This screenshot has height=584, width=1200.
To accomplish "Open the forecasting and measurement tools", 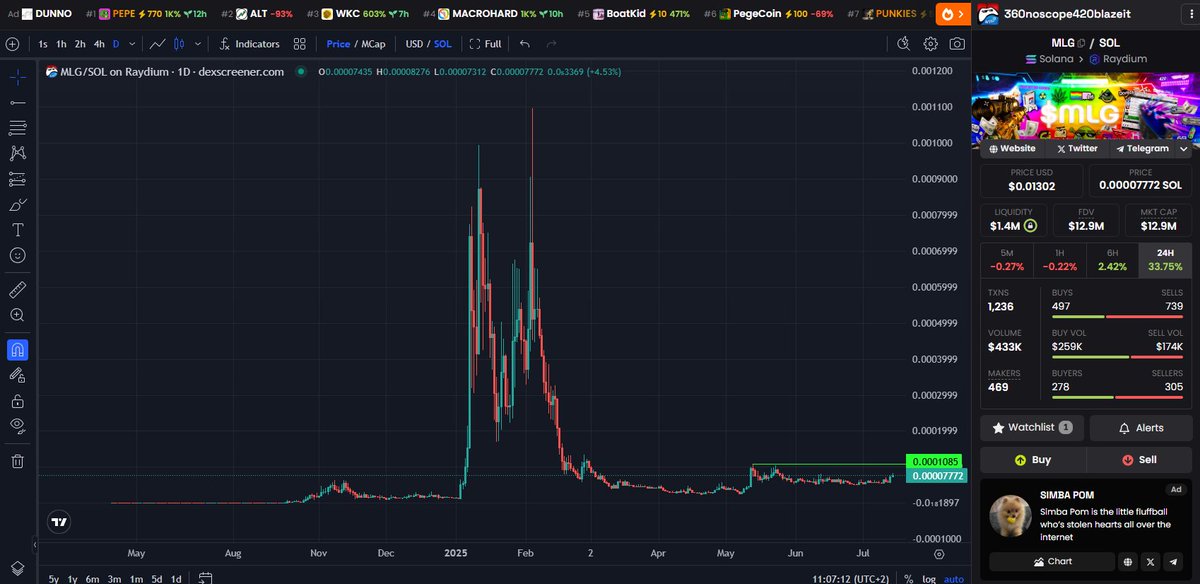I will tap(17, 179).
